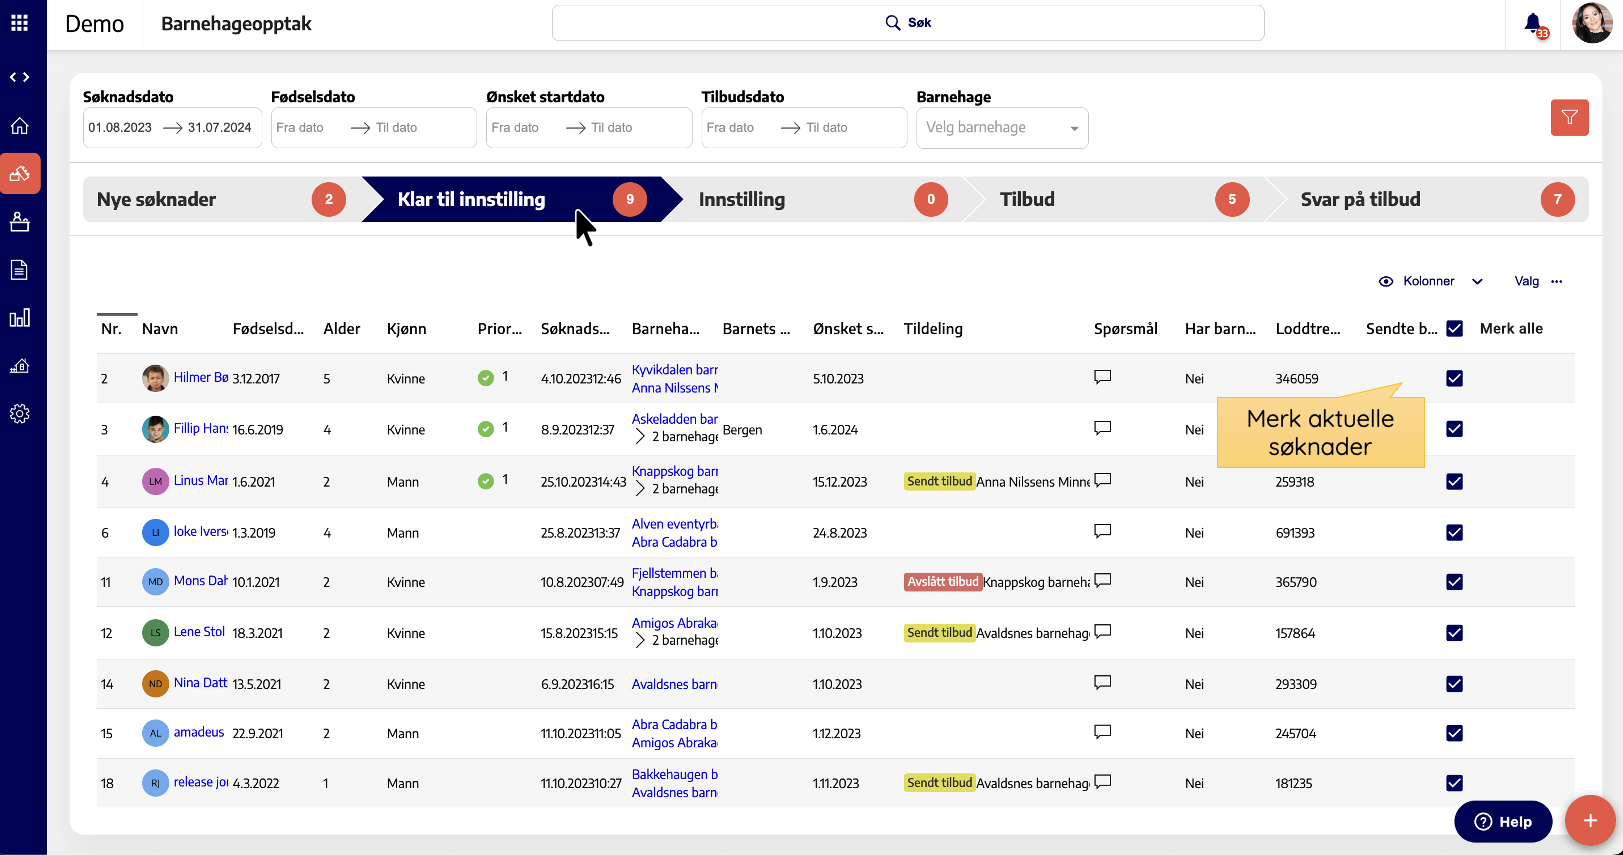This screenshot has height=856, width=1623.
Task: Click the Avslått tilbud tag on Mons' row
Action: pyautogui.click(x=943, y=582)
